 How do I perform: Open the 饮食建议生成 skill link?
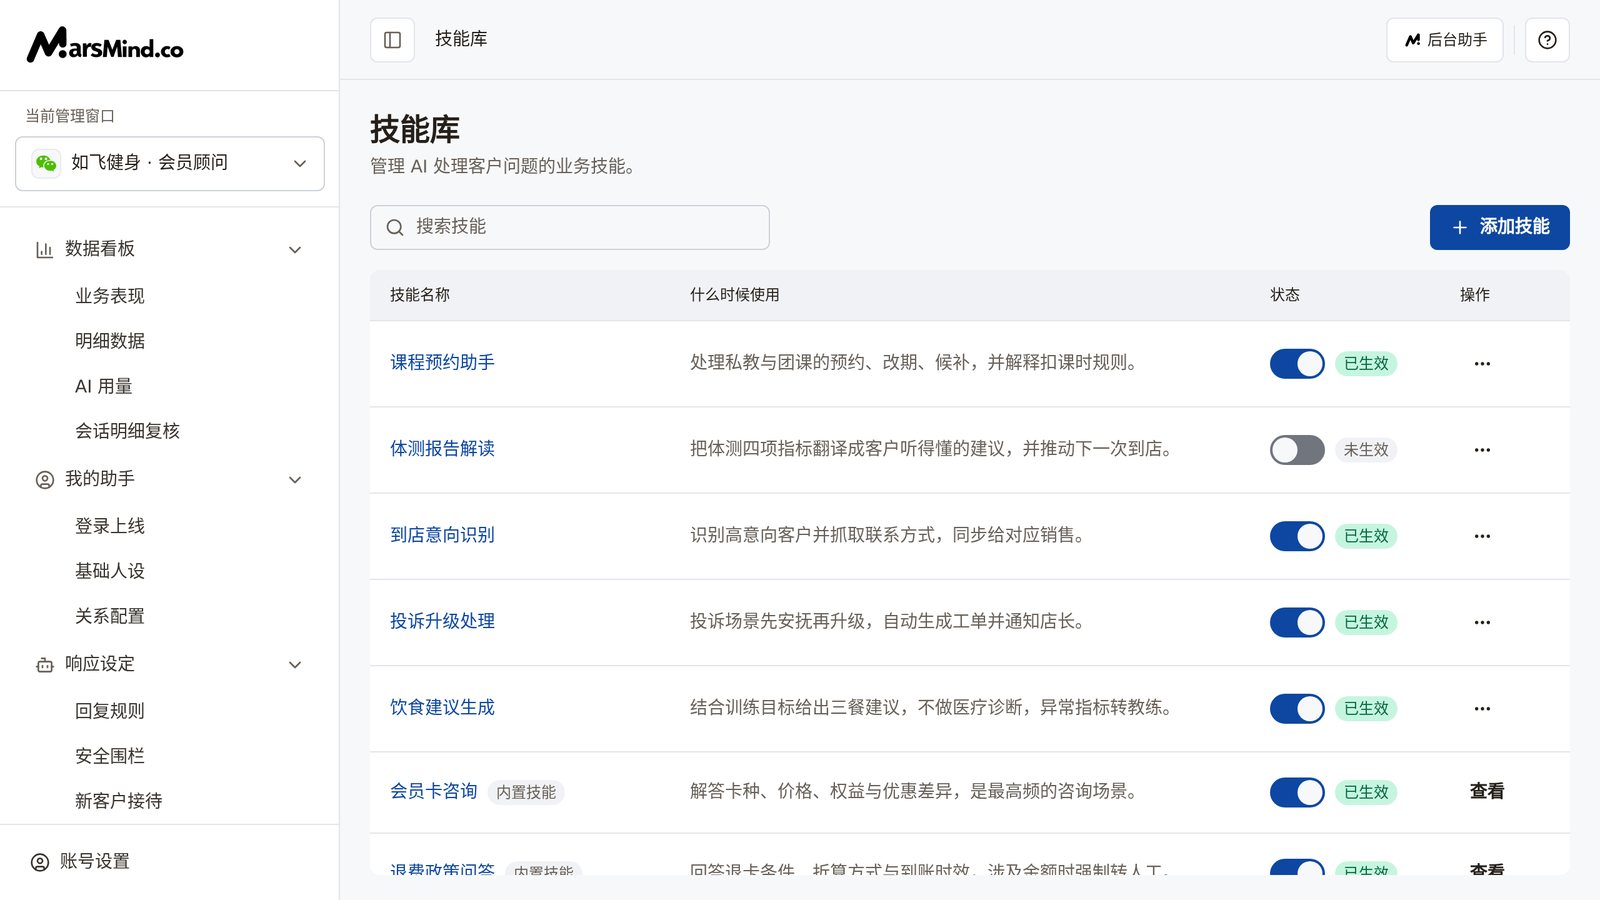point(442,707)
